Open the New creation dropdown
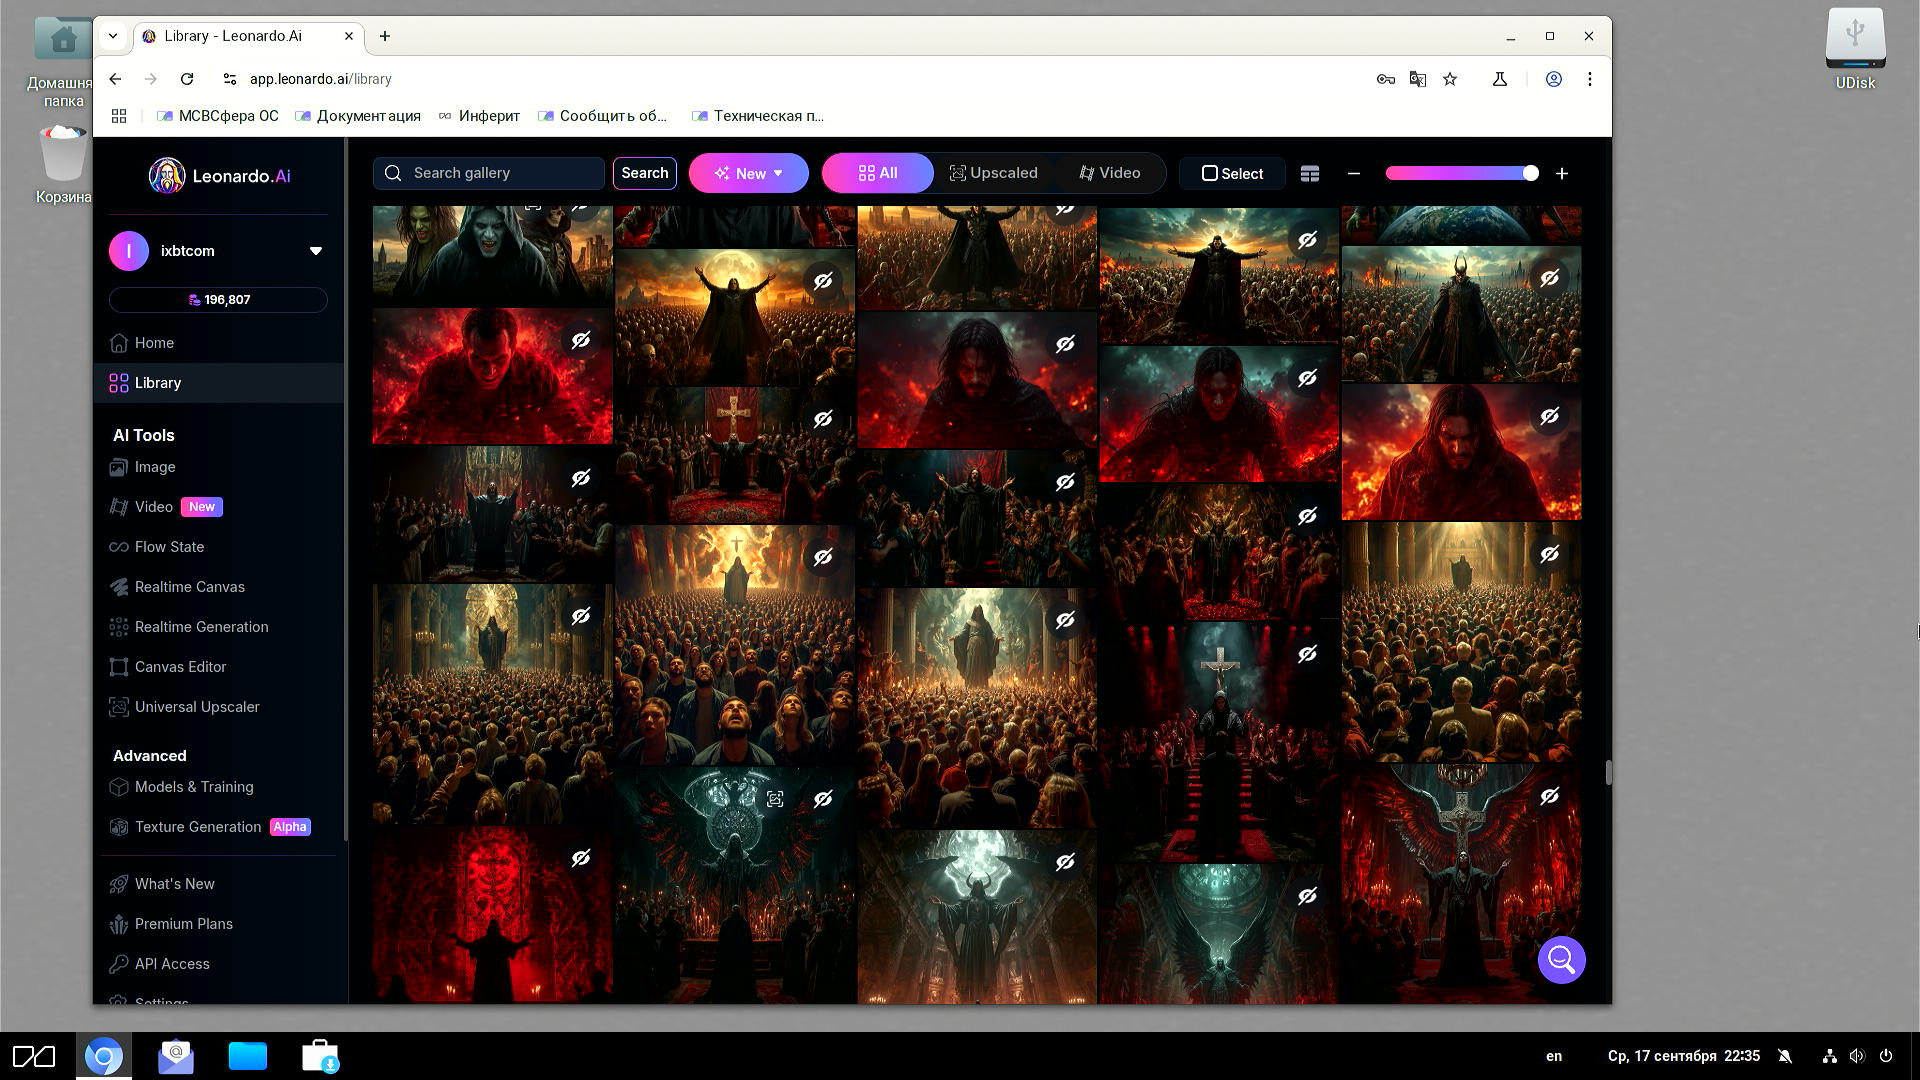Image resolution: width=1920 pixels, height=1080 pixels. point(749,174)
